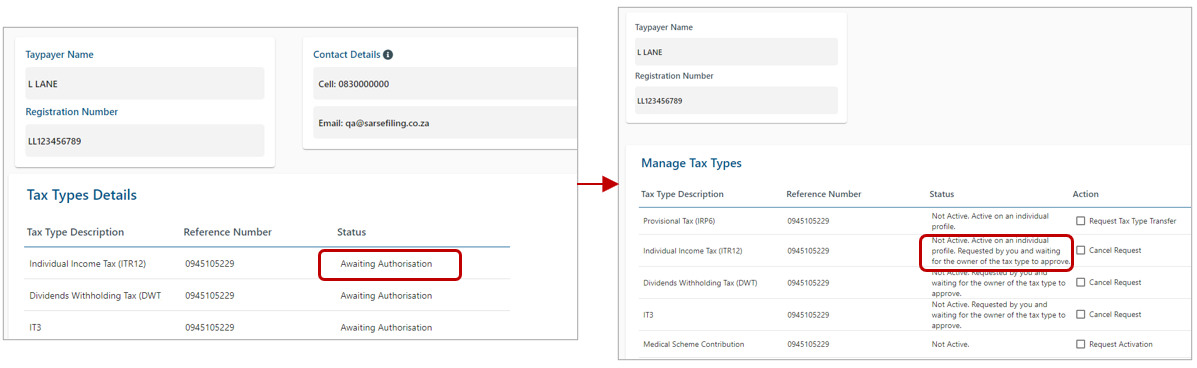Click Medical Scheme Contribution tax type
Viewport: 1197px width, 368px height.
[x=692, y=344]
